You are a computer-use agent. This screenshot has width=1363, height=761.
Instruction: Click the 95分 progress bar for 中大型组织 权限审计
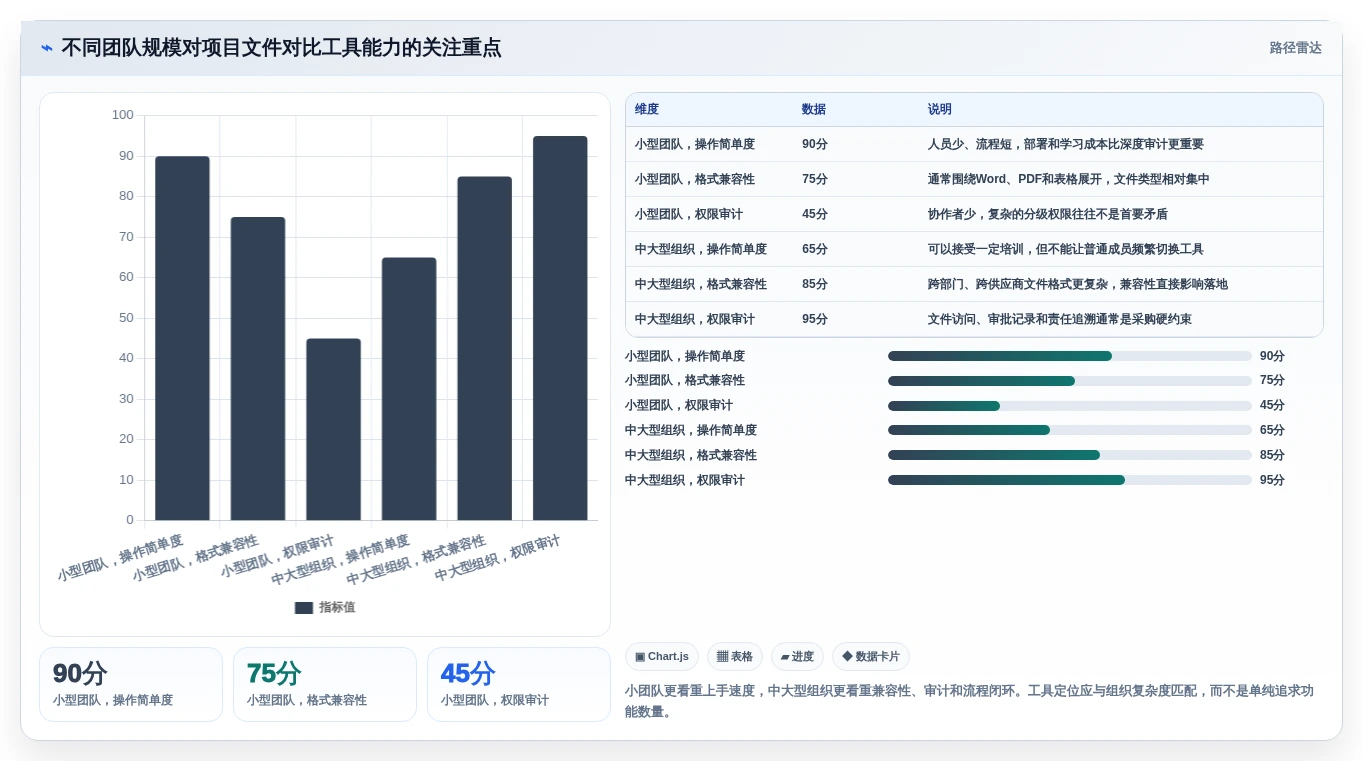tap(1070, 480)
